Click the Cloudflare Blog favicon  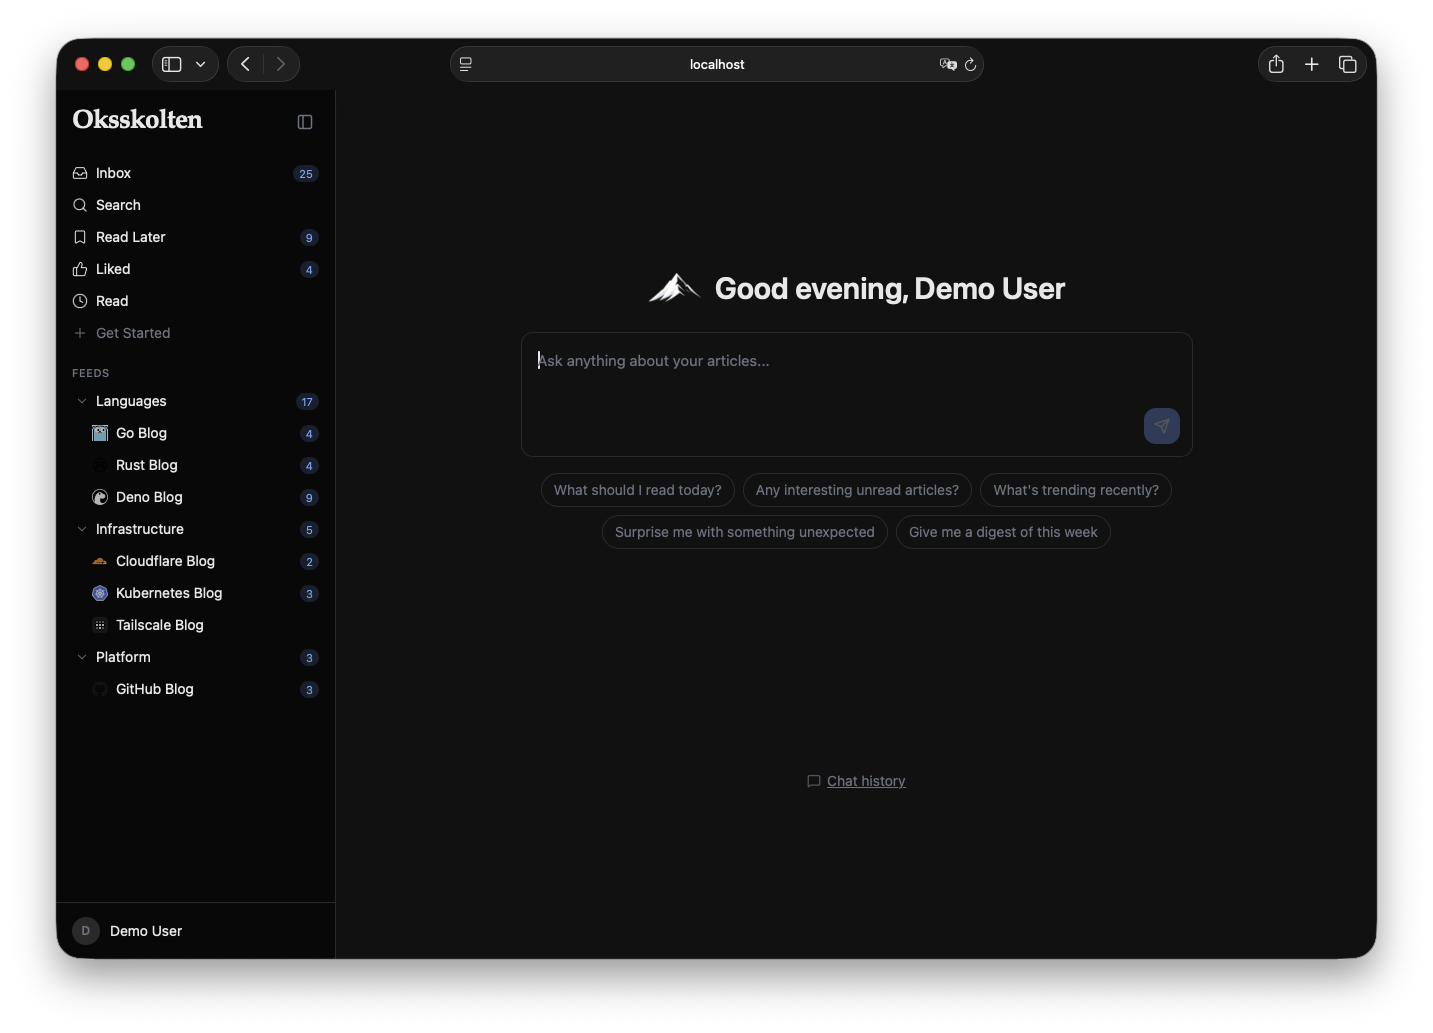click(100, 561)
